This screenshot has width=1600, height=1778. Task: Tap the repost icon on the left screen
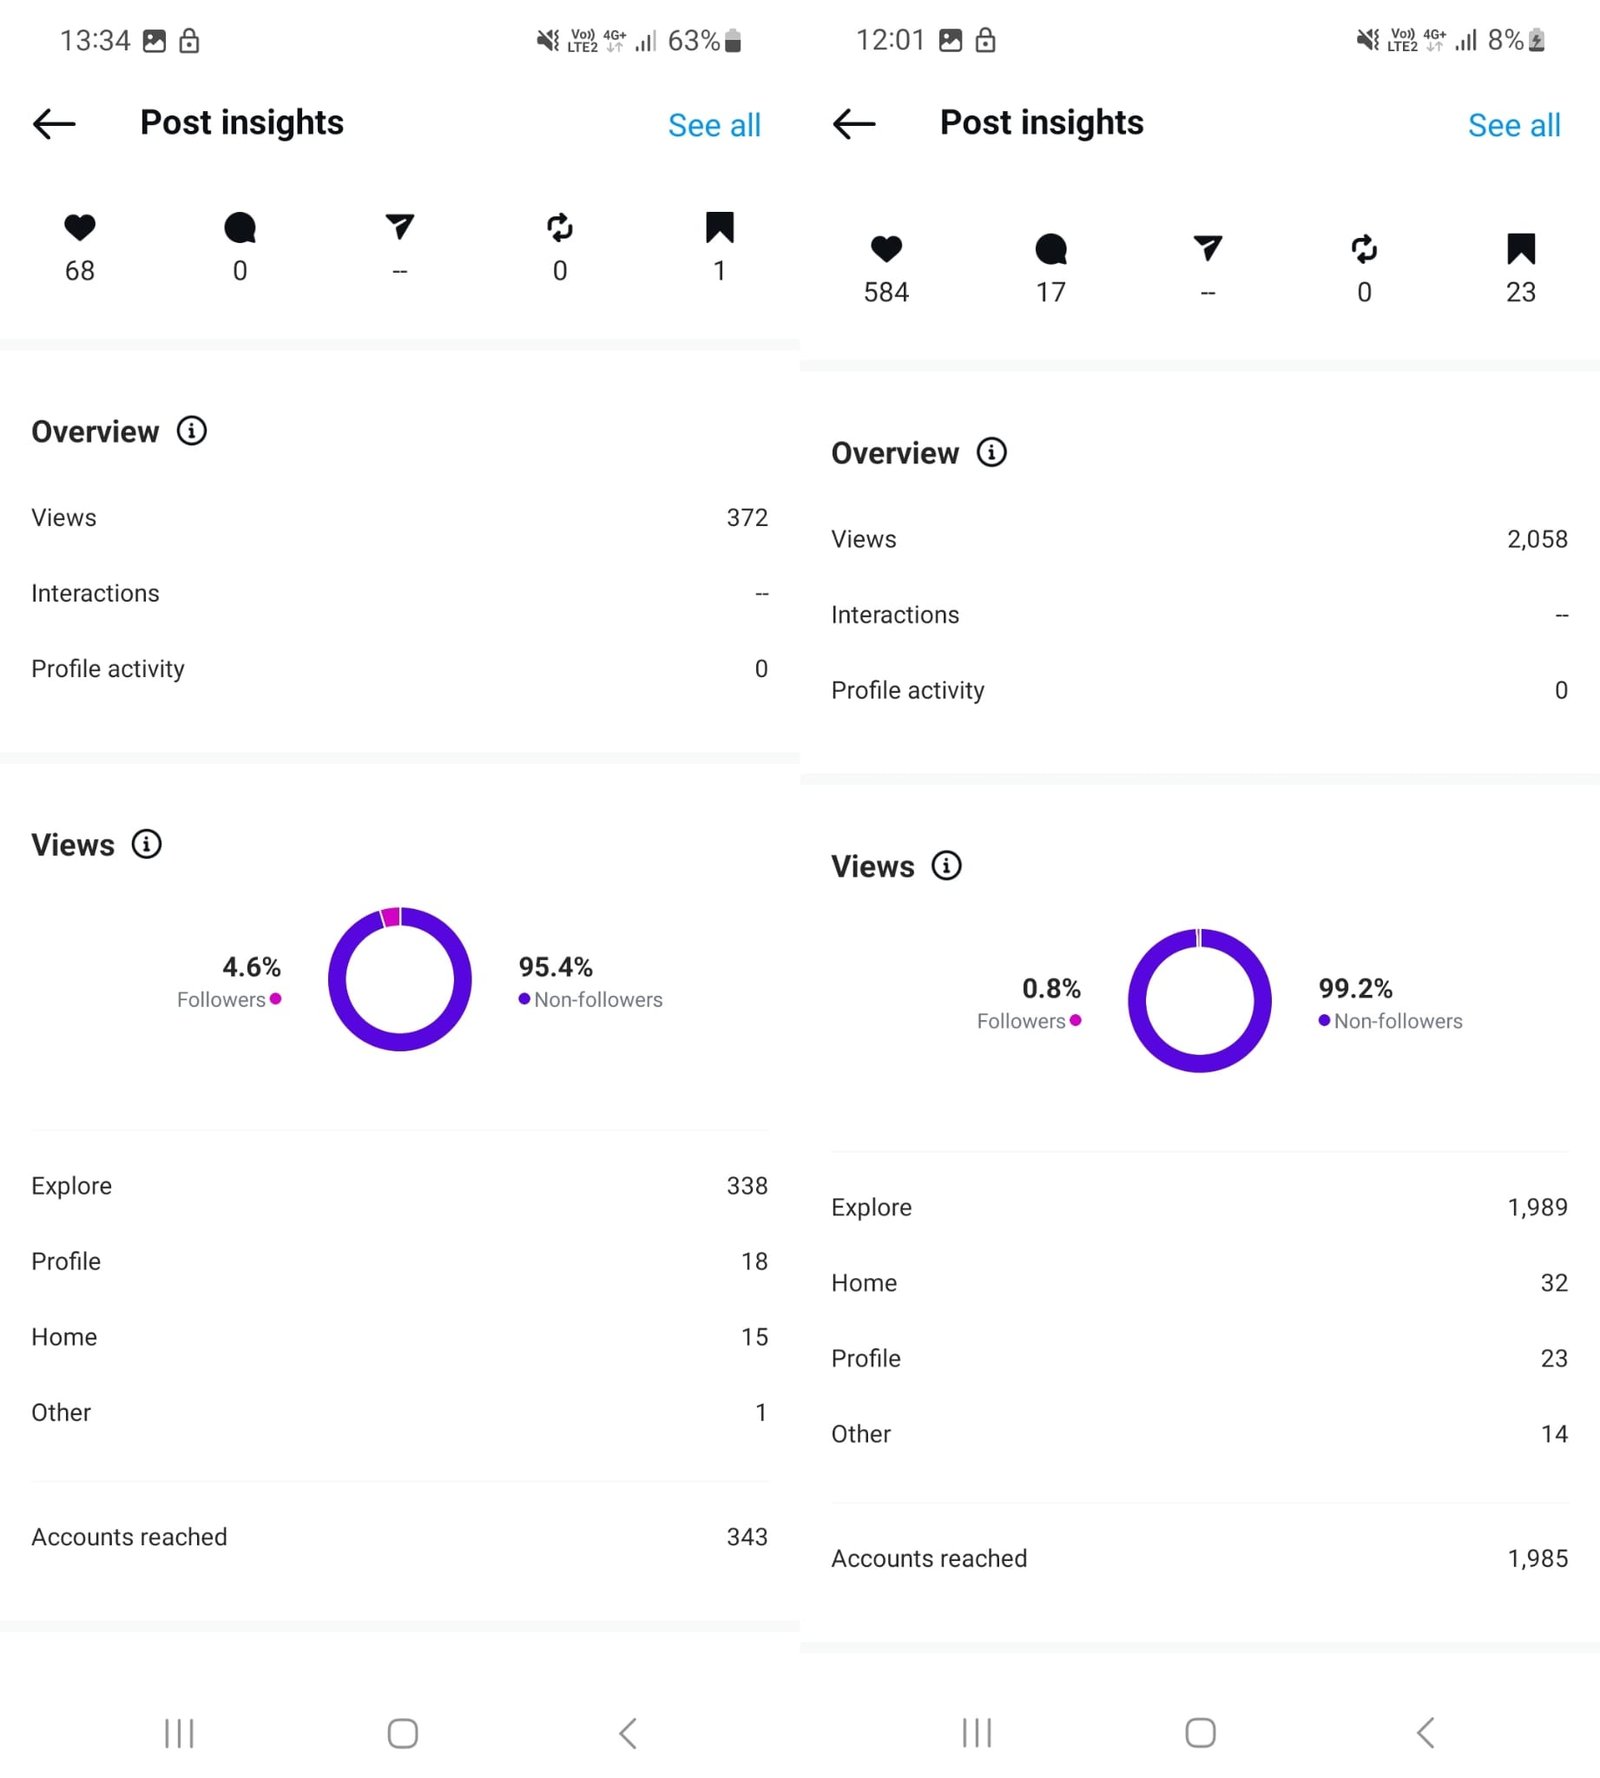click(560, 228)
